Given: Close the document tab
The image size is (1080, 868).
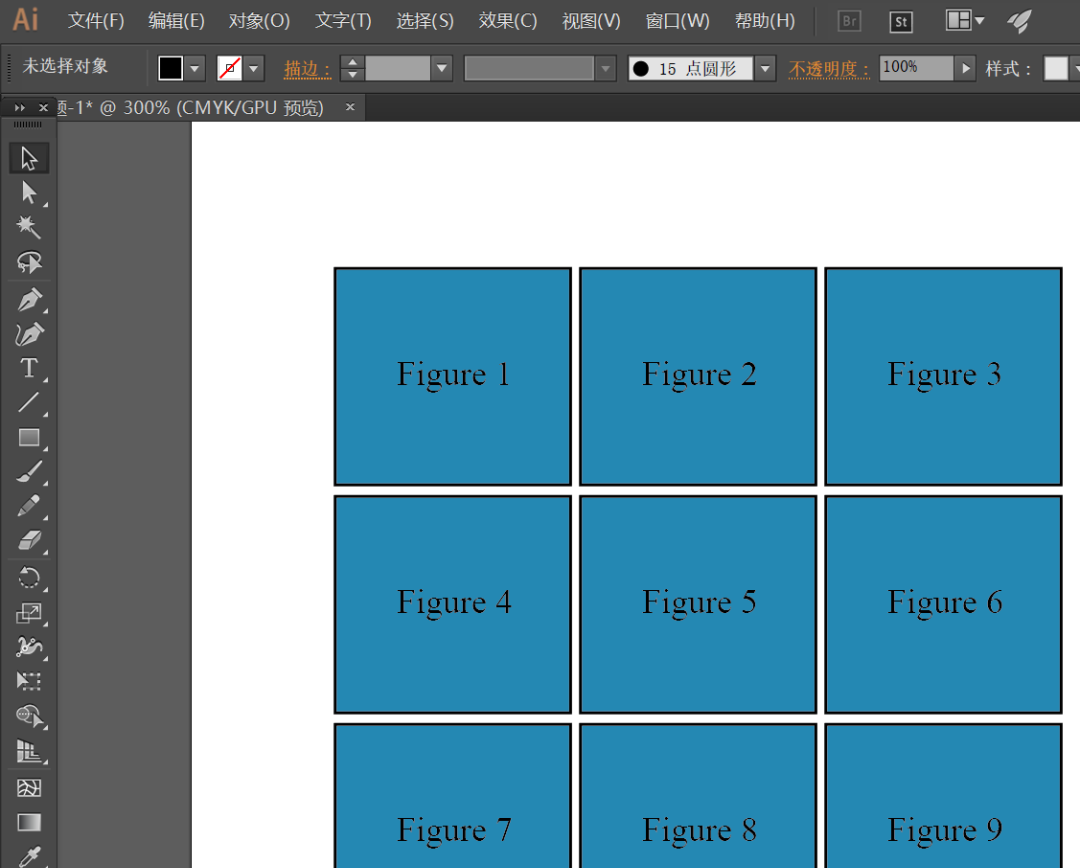Looking at the screenshot, I should coord(350,107).
